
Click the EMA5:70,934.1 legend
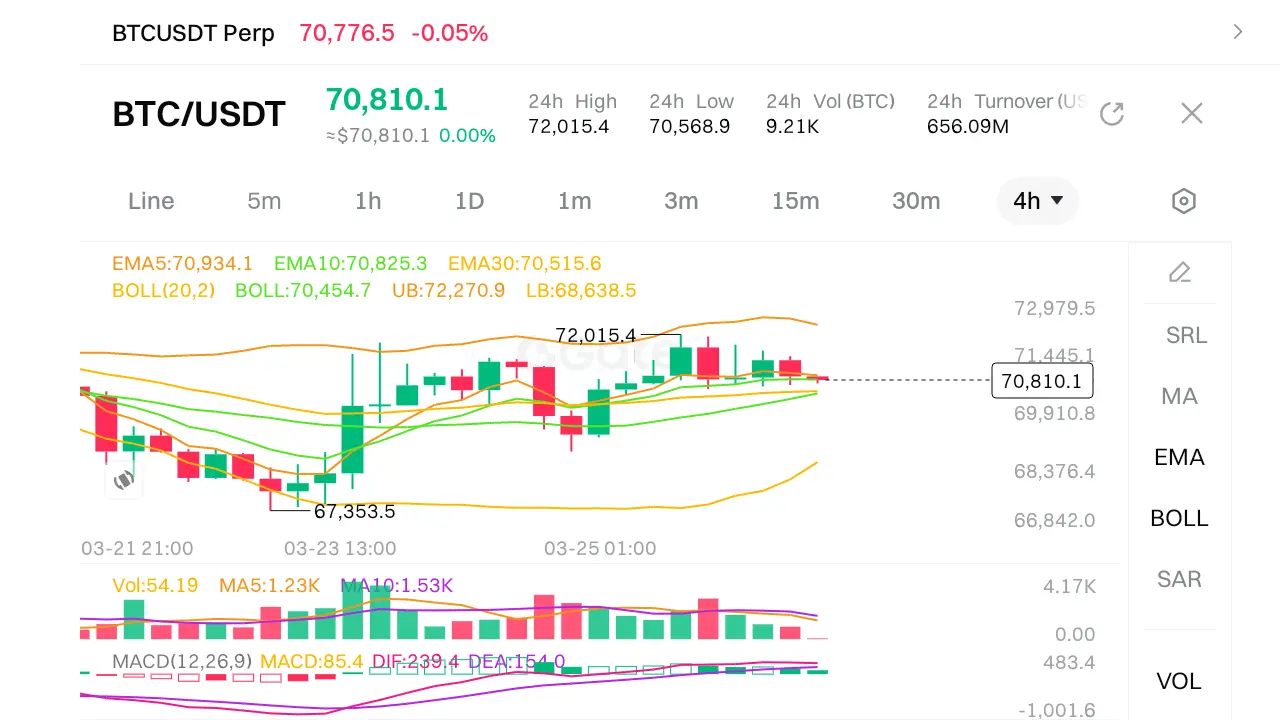click(183, 264)
